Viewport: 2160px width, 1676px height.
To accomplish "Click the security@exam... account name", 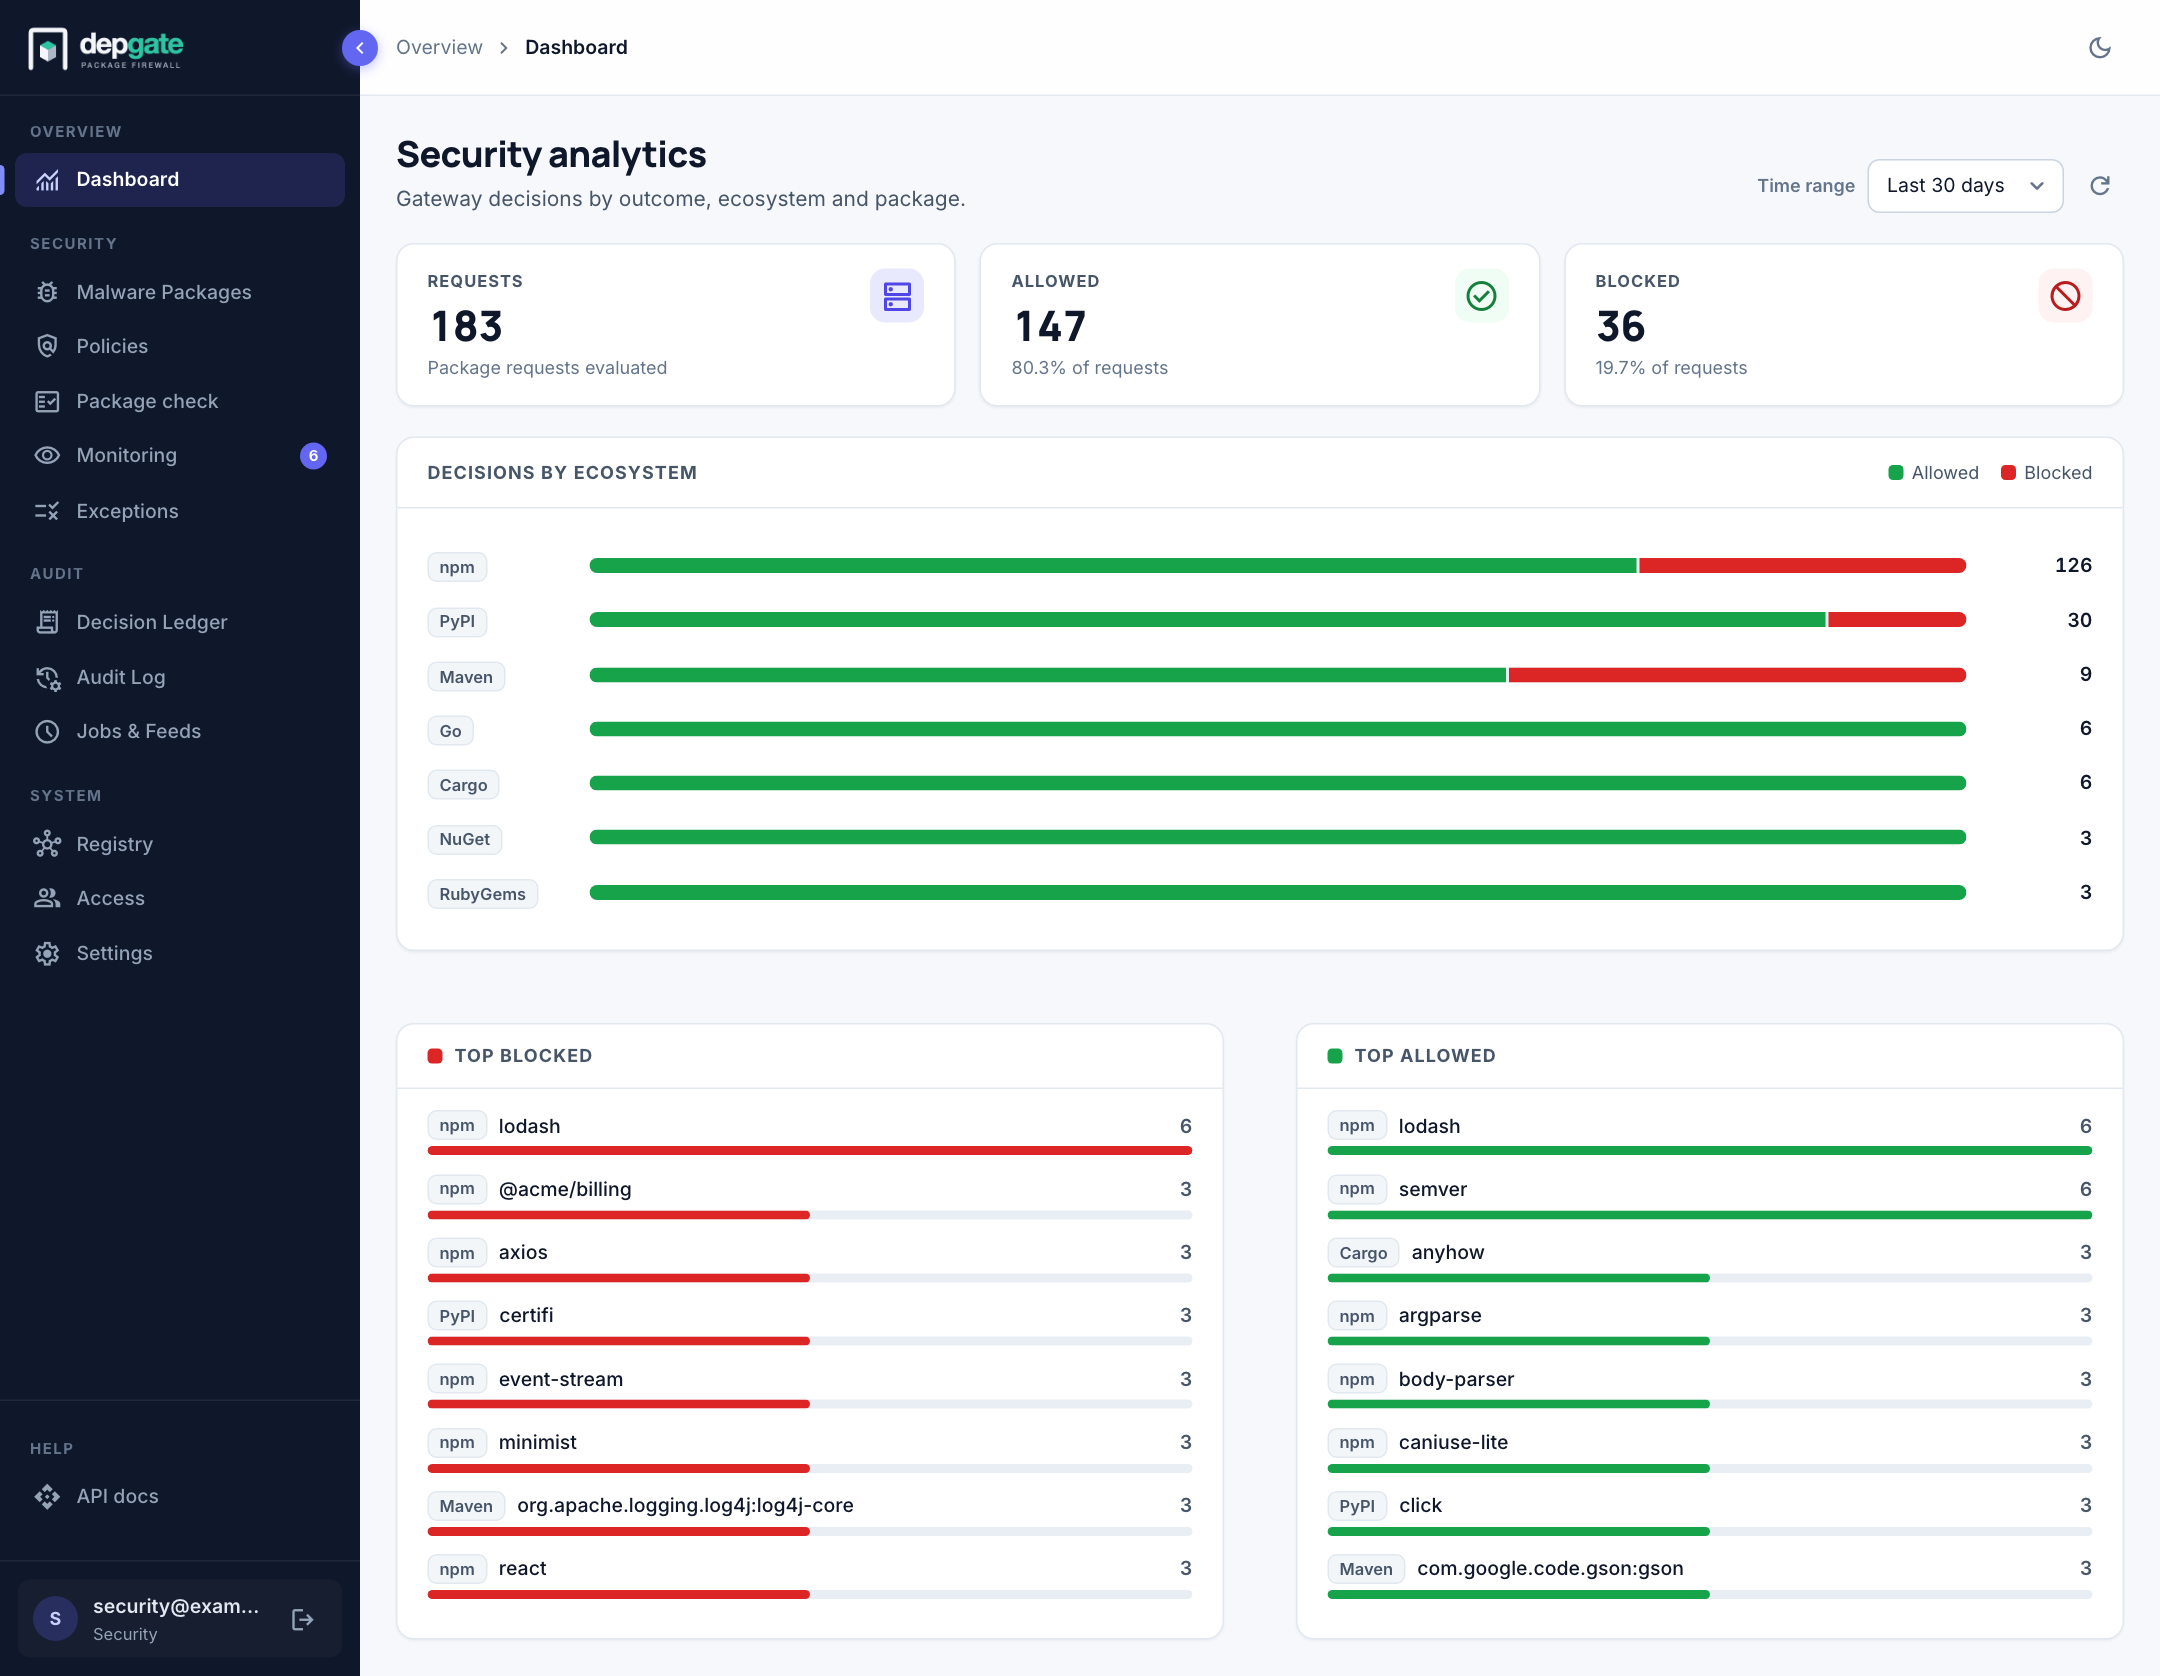I will (x=176, y=1606).
